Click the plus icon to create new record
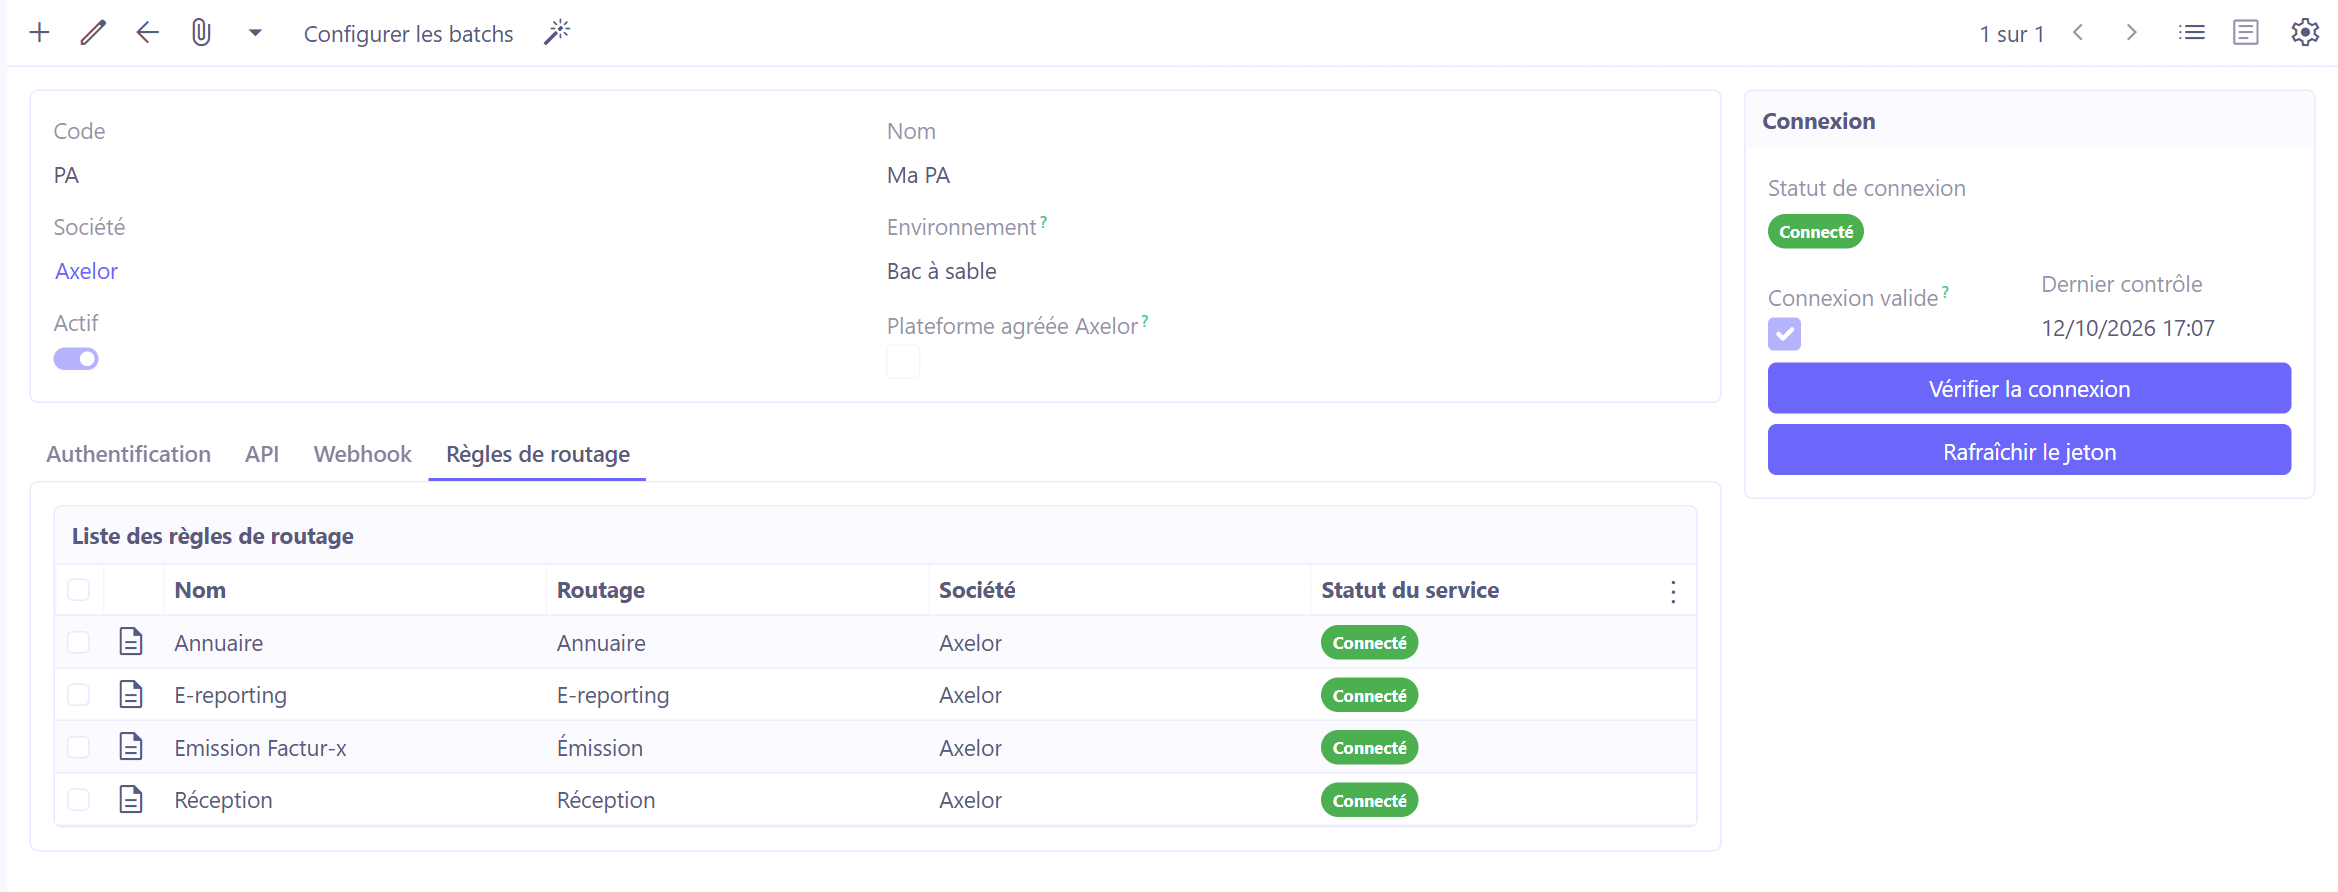The width and height of the screenshot is (2338, 892). coord(40,33)
